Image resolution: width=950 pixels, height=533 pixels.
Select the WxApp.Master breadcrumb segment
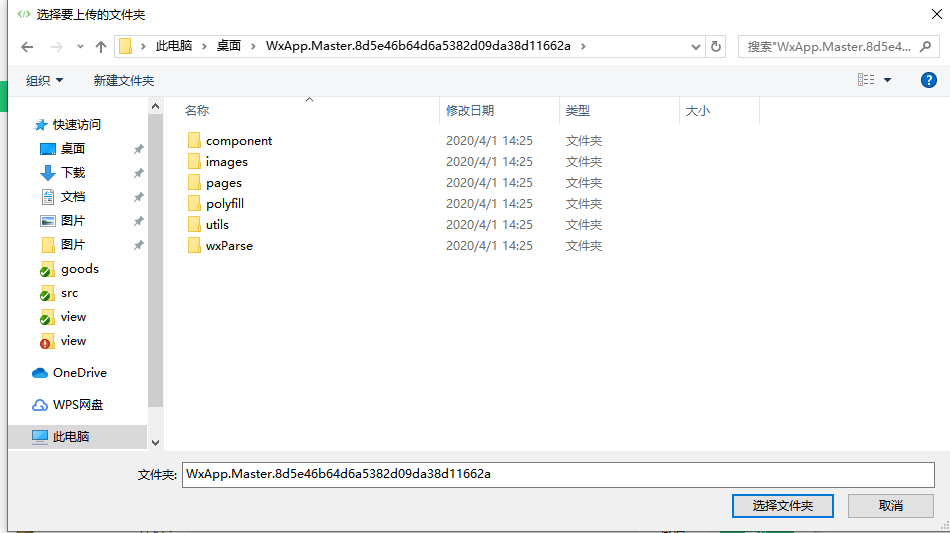pyautogui.click(x=418, y=46)
